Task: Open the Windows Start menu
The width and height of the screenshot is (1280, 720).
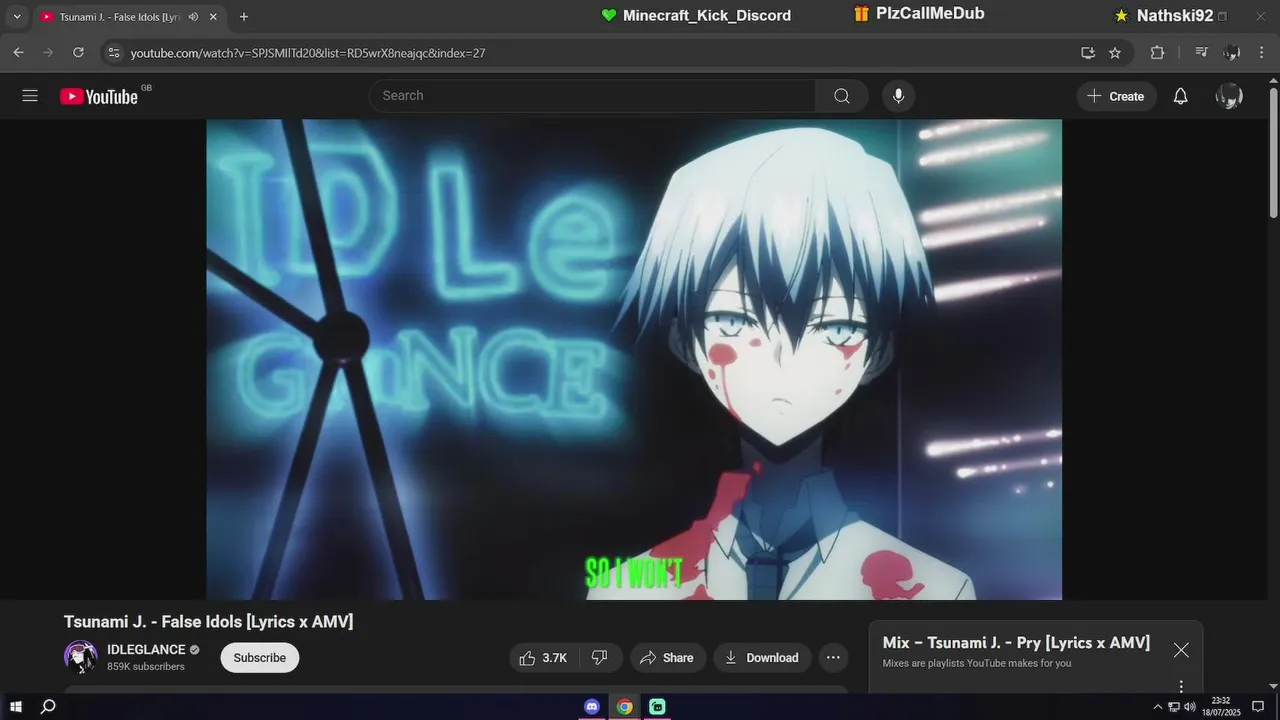Action: pyautogui.click(x=16, y=707)
